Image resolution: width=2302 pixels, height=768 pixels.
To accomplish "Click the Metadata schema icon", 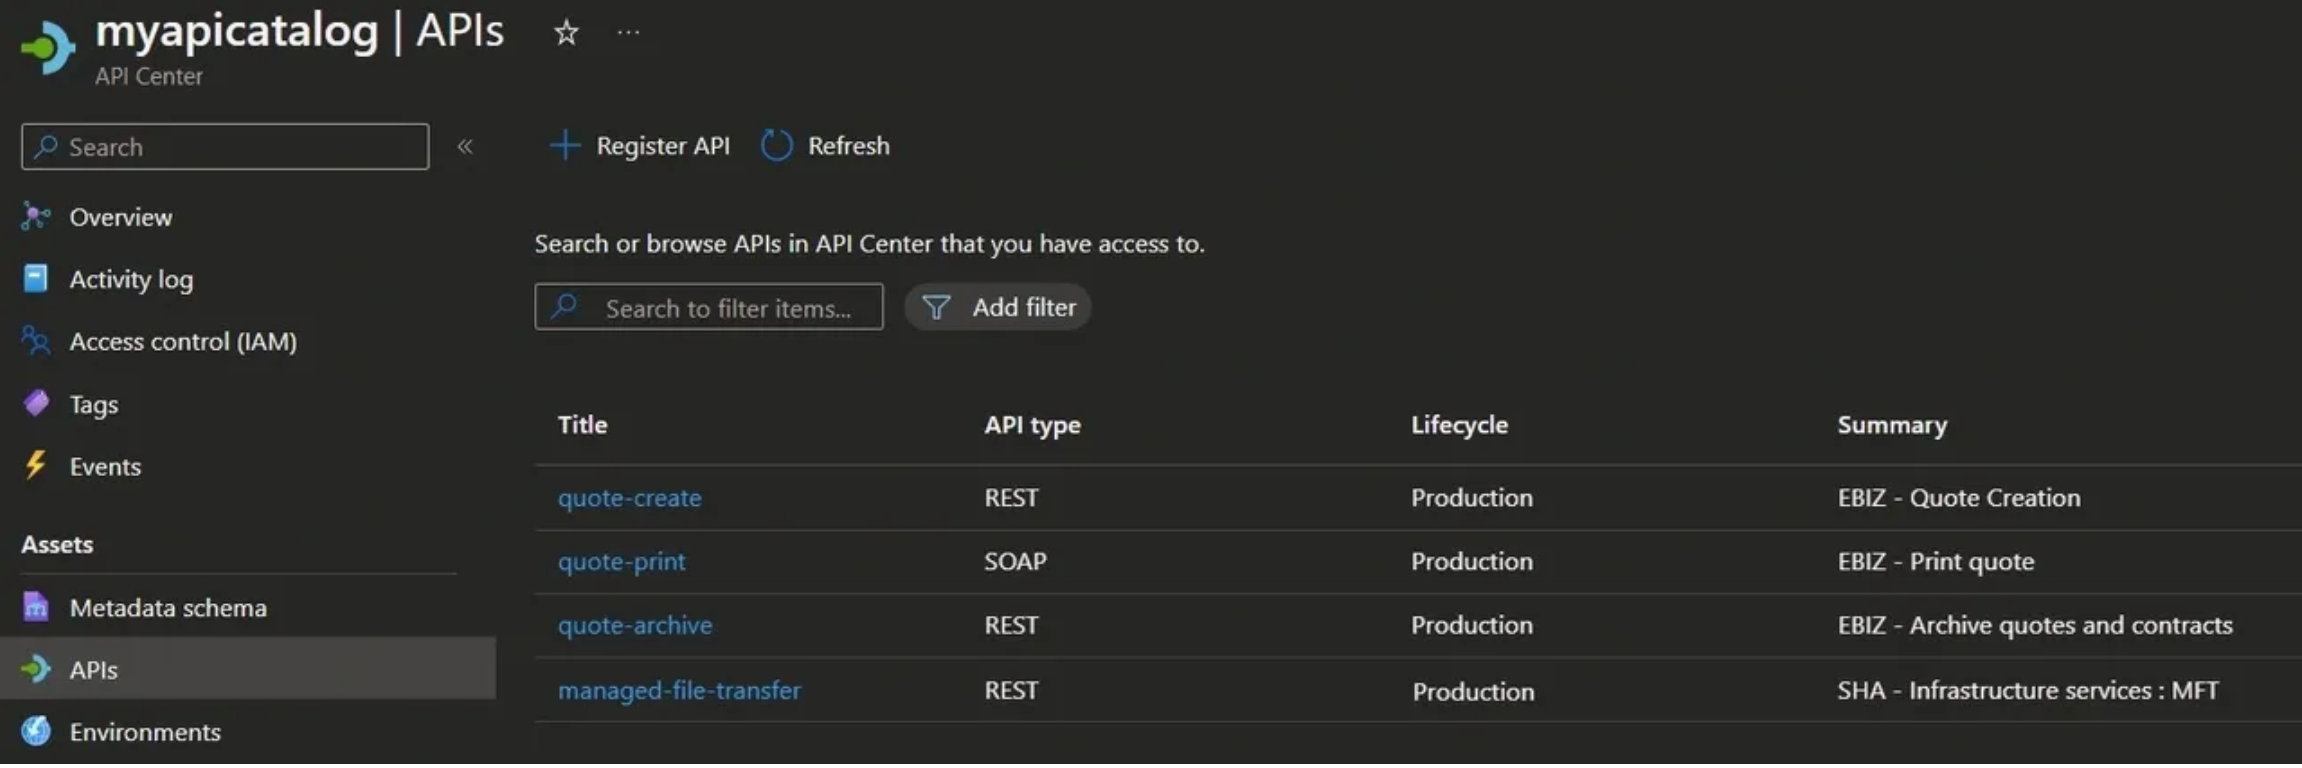I will 36,607.
